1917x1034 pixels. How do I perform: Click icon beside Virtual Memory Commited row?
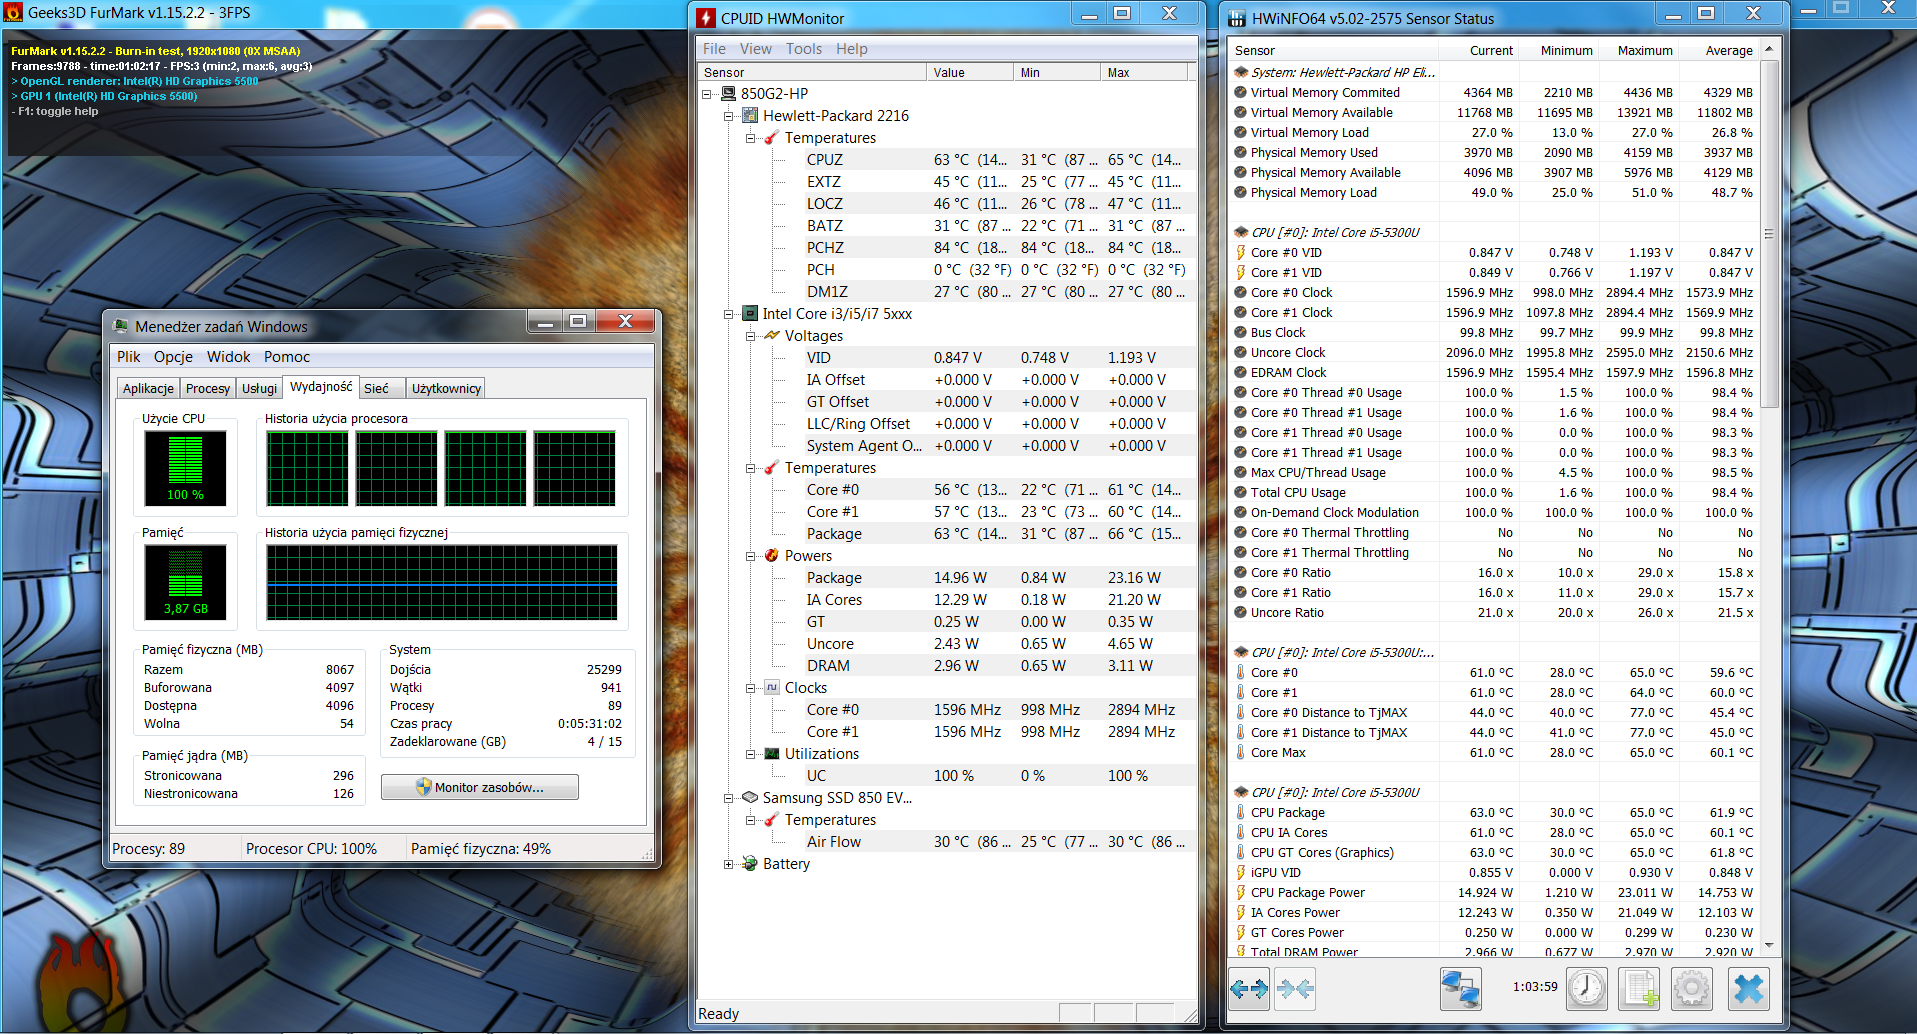(1241, 92)
